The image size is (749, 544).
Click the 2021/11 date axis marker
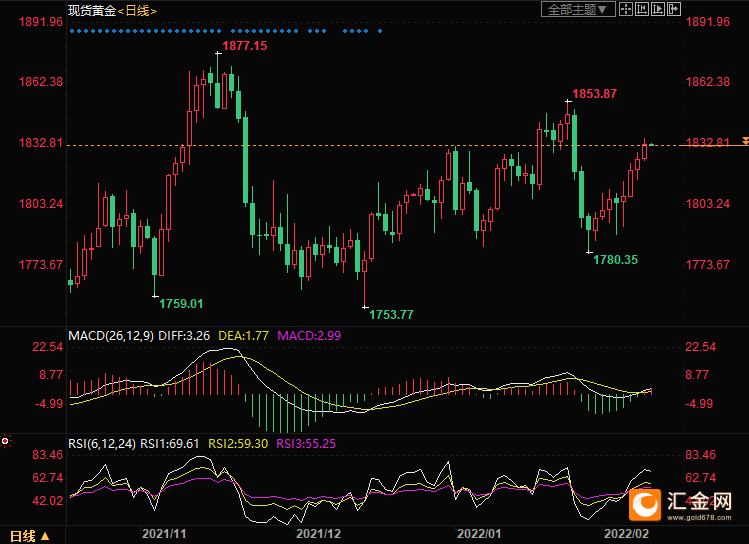coord(164,533)
